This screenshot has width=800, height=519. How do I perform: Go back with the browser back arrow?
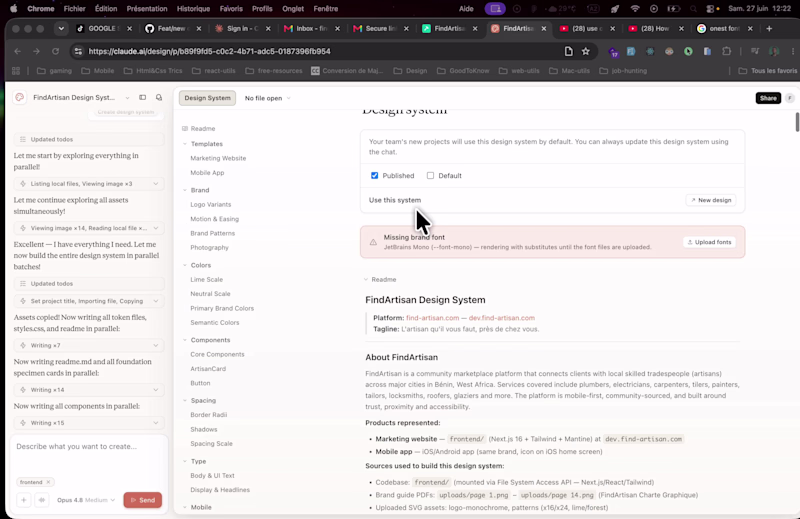(x=18, y=51)
